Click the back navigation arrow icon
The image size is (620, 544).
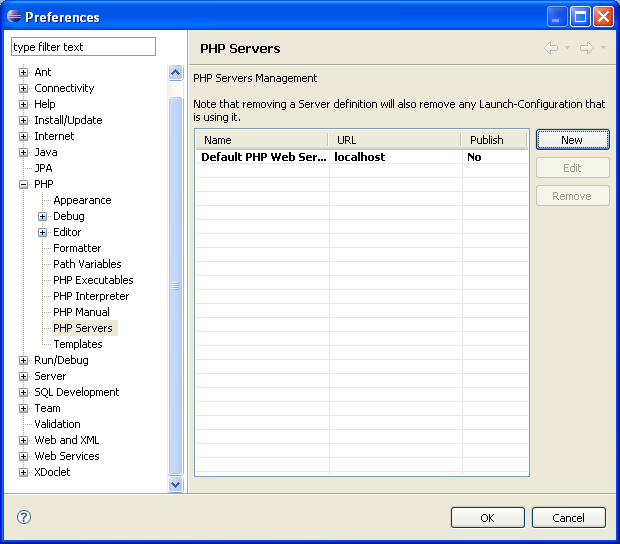pyautogui.click(x=550, y=48)
